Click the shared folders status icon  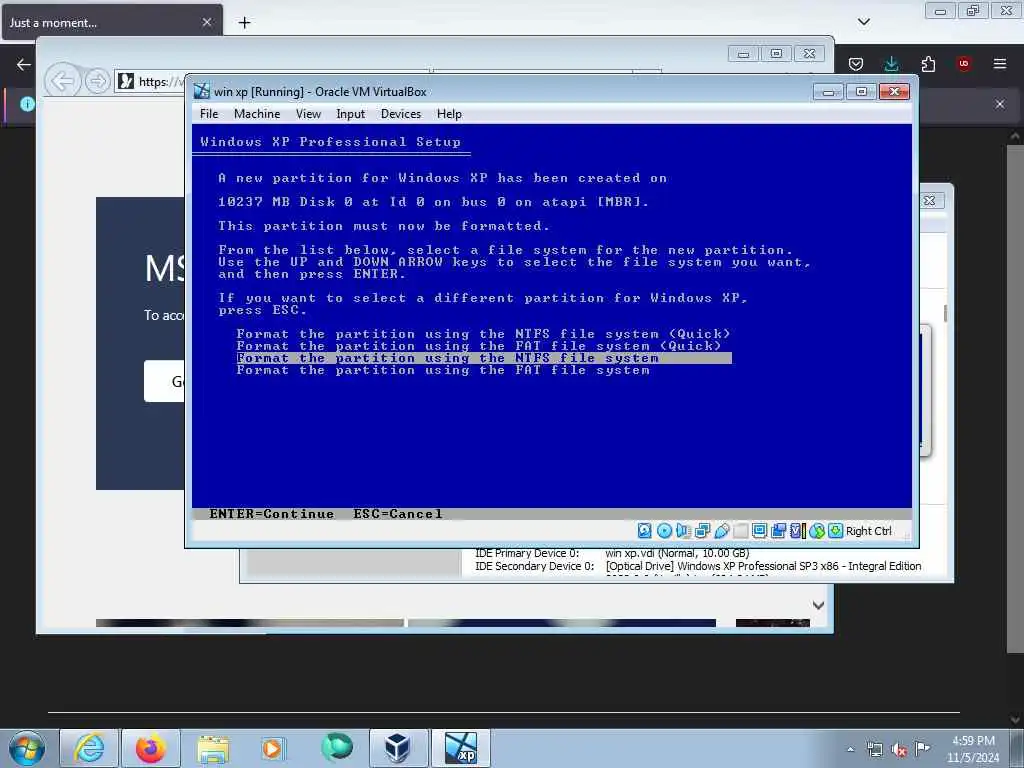(x=740, y=531)
